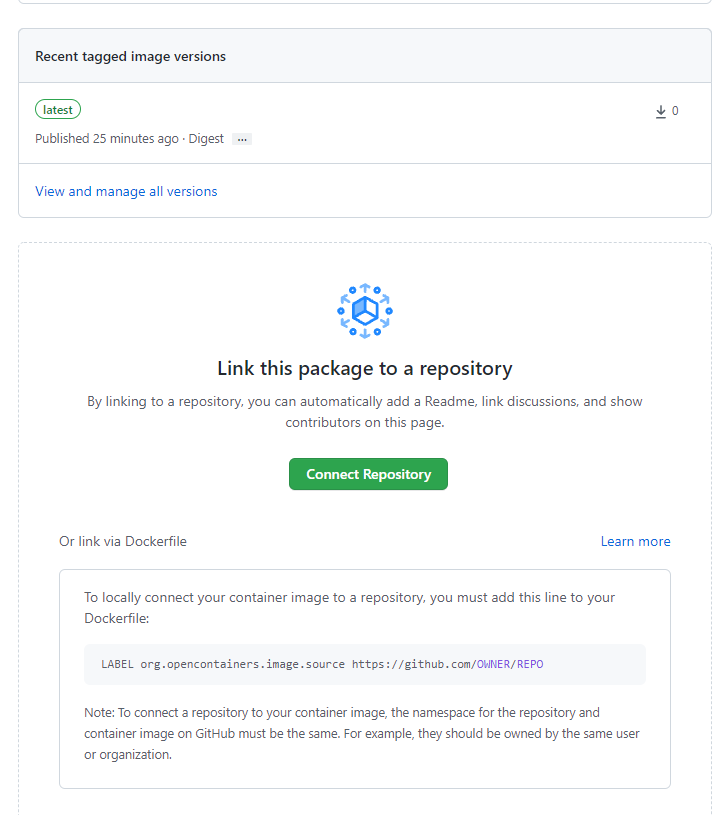Click the REPO placeholder in code
721x815 pixels.
[530, 664]
